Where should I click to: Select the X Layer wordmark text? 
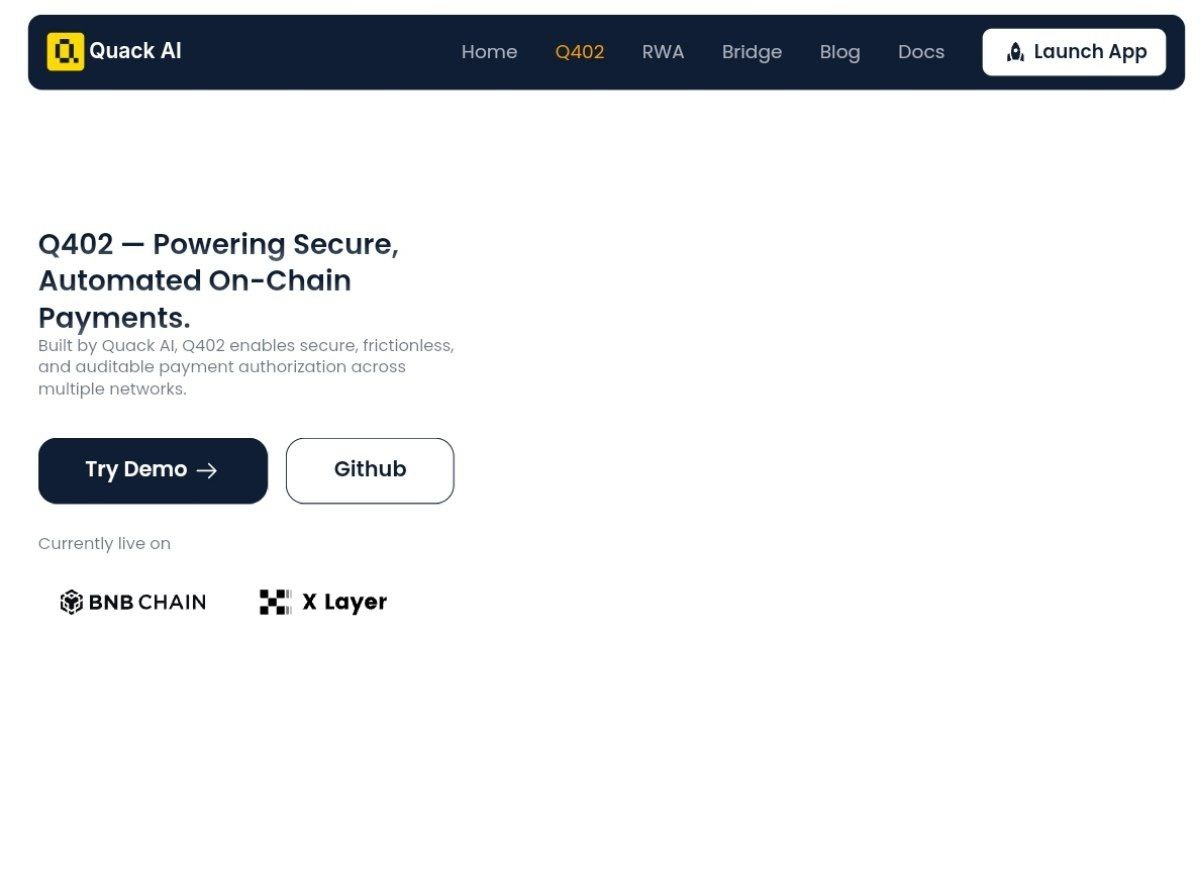tap(344, 602)
